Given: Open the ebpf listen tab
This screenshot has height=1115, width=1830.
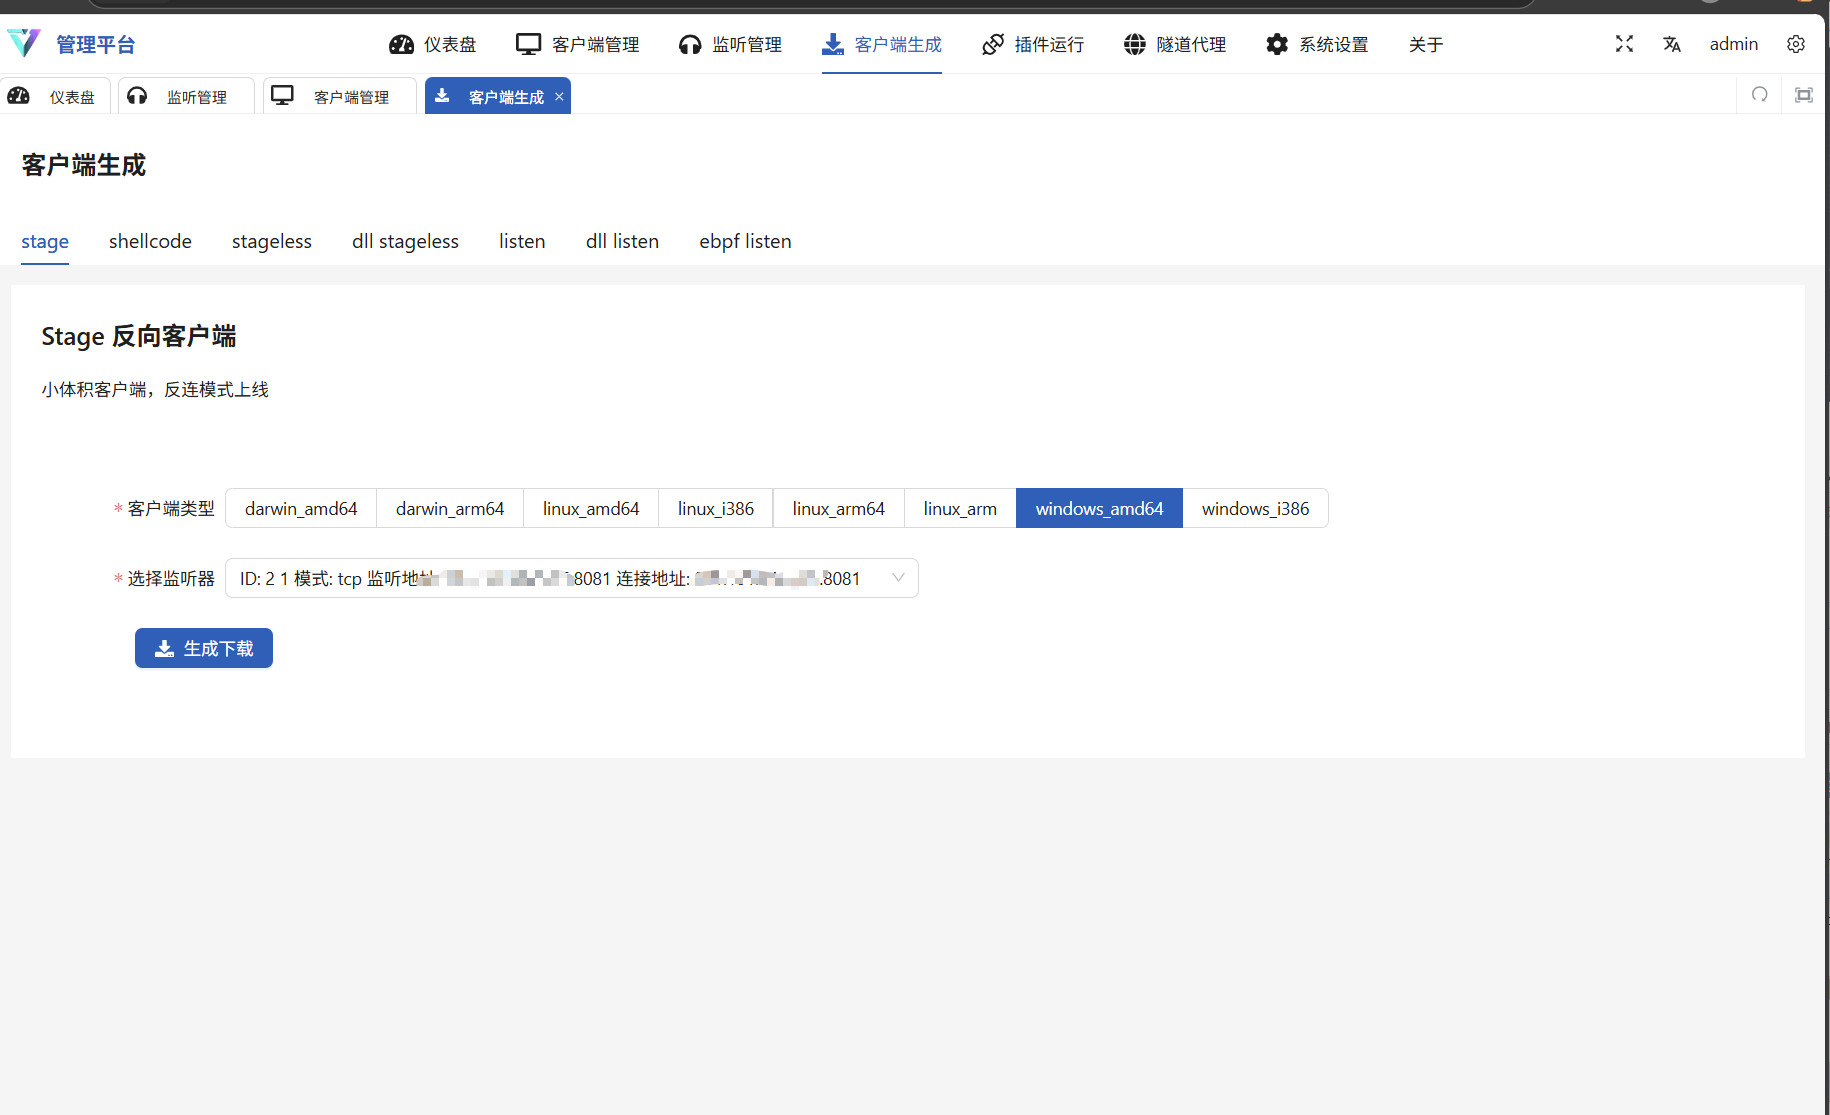Looking at the screenshot, I should (x=745, y=241).
